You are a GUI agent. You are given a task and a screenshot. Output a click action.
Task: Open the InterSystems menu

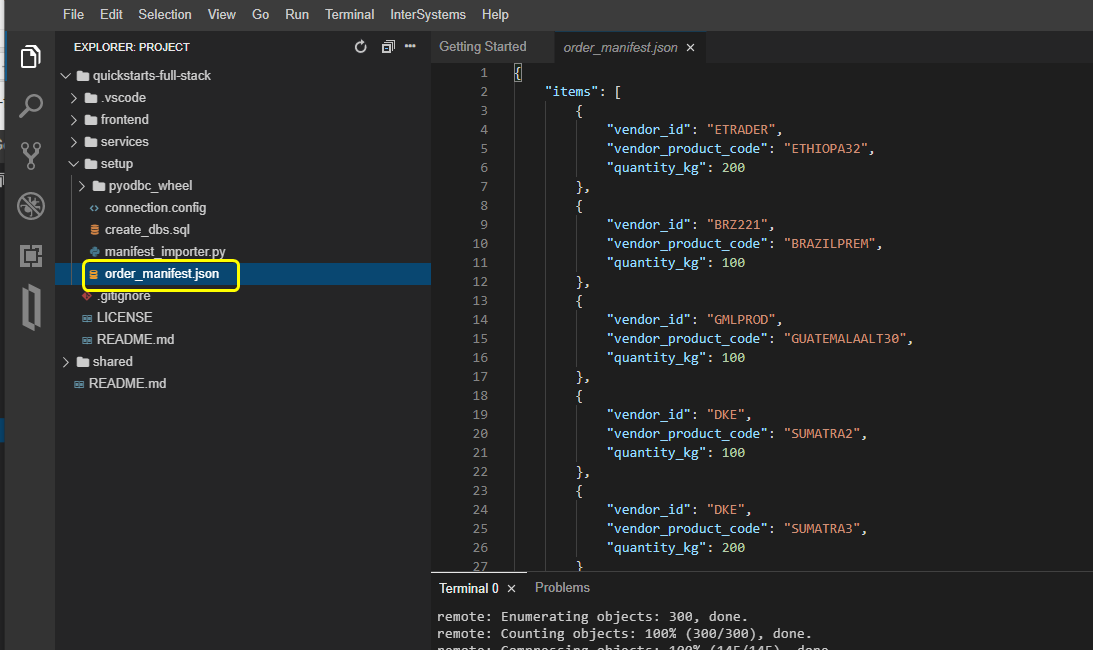click(428, 14)
